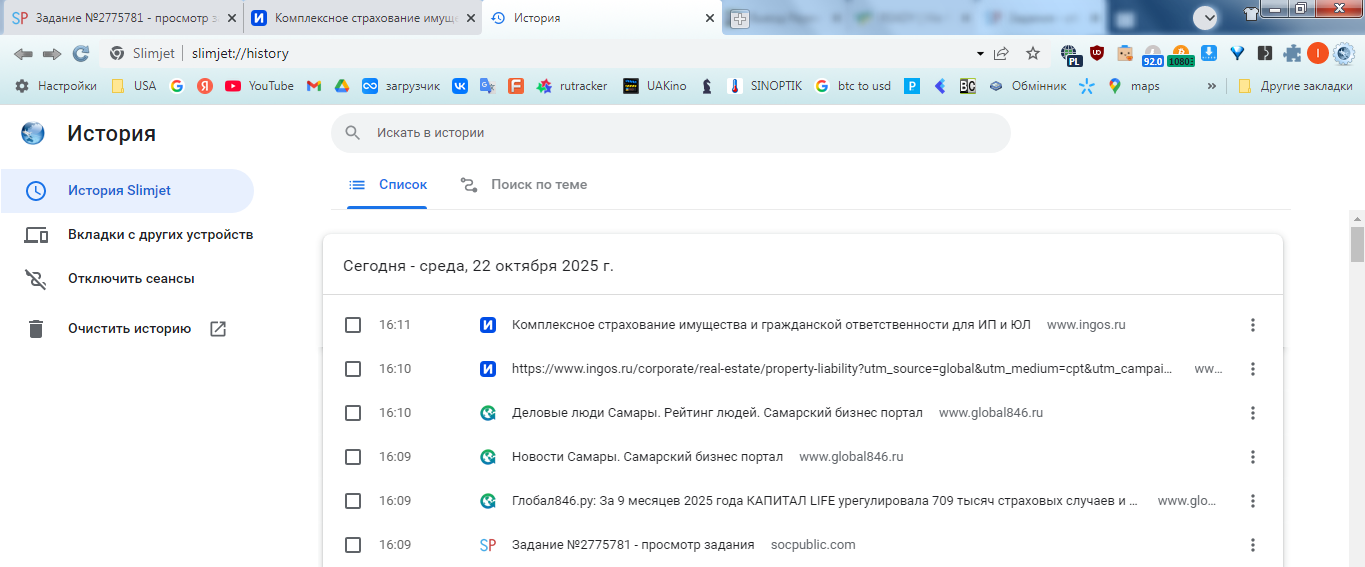
Task: Open the Другие закладки folder
Action: pyautogui.click(x=1295, y=86)
